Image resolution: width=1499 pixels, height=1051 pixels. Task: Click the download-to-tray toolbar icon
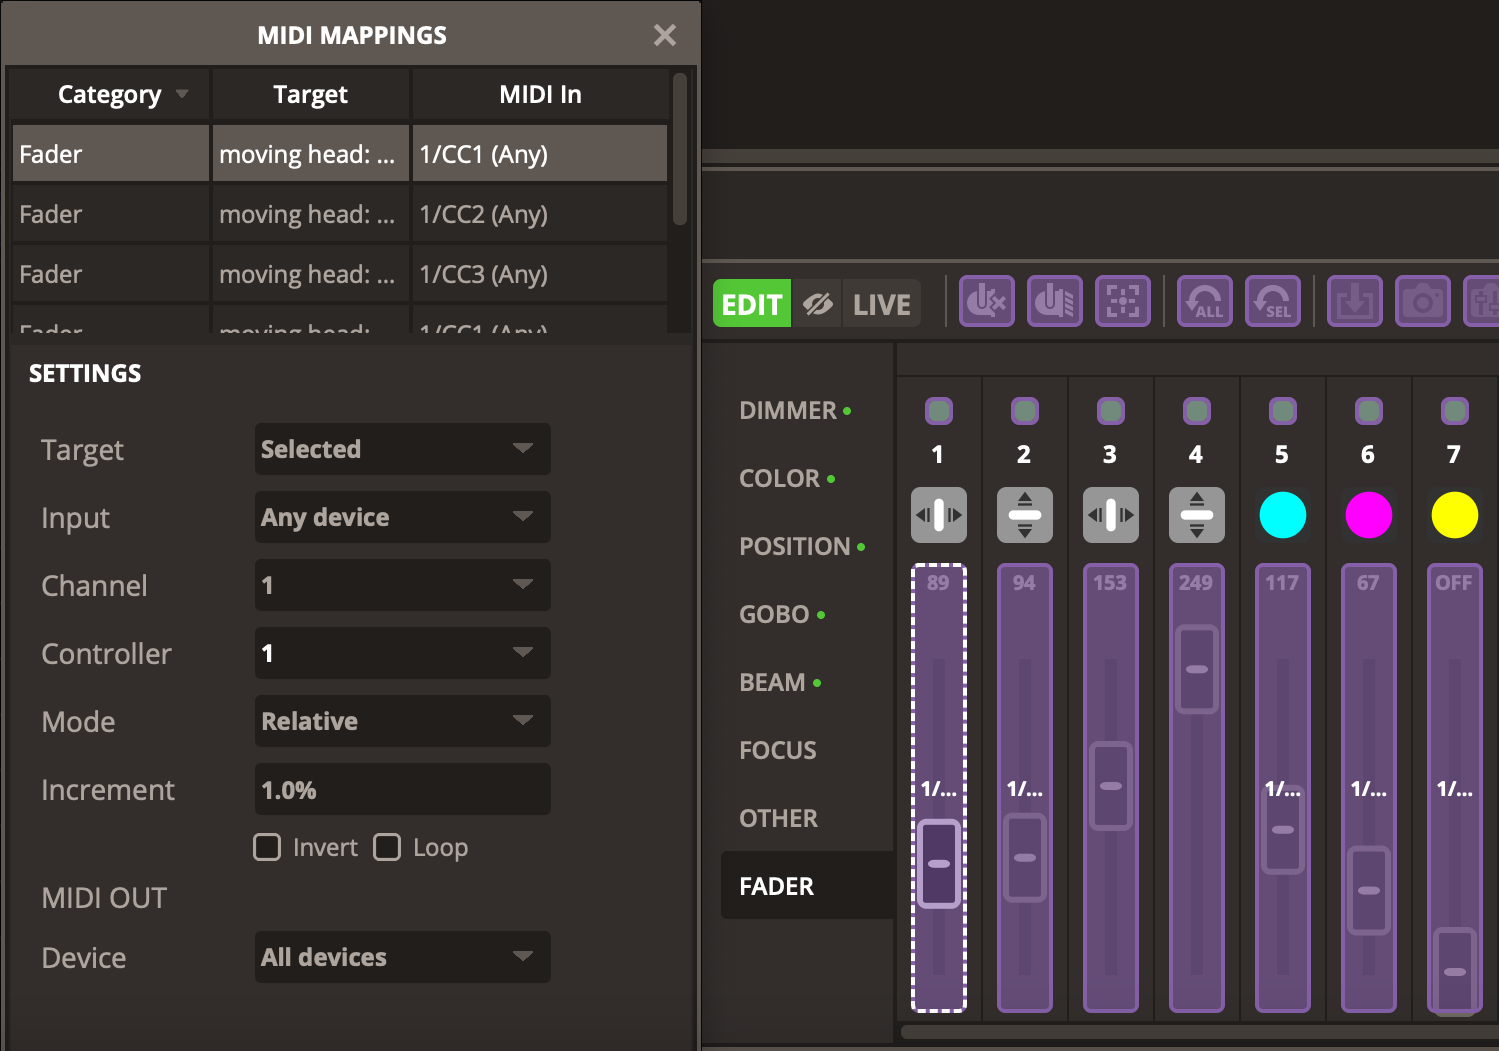1354,301
